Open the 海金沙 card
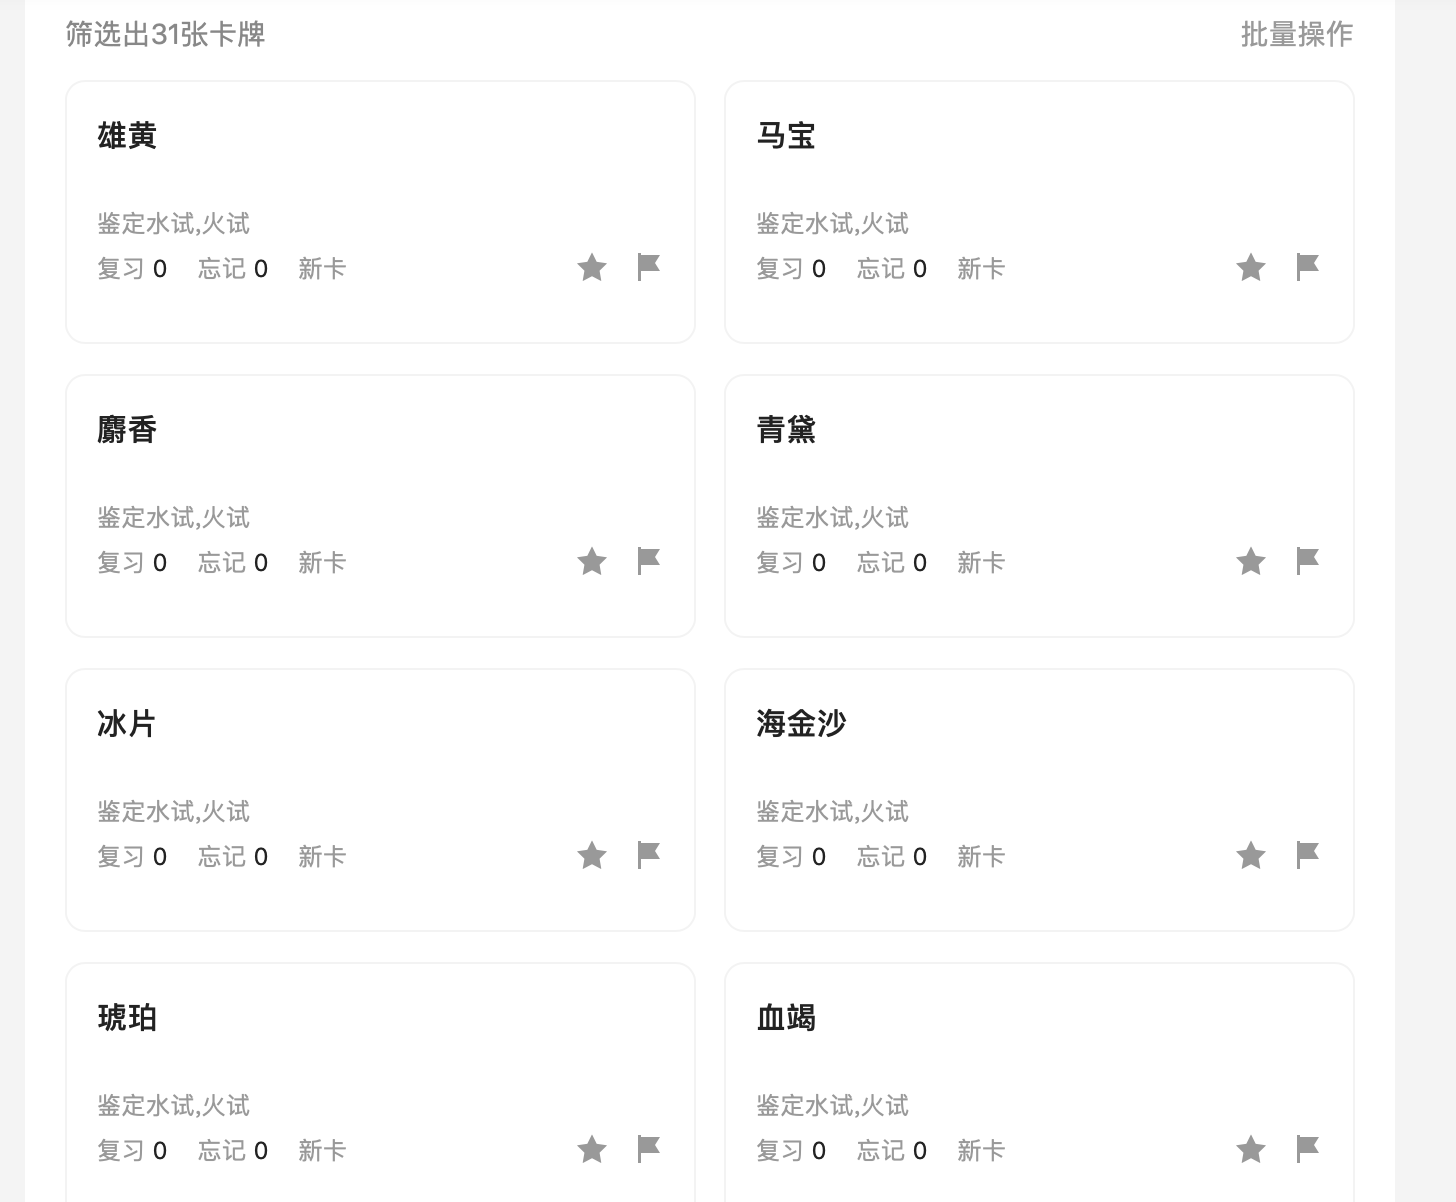The image size is (1456, 1202). pos(1039,800)
